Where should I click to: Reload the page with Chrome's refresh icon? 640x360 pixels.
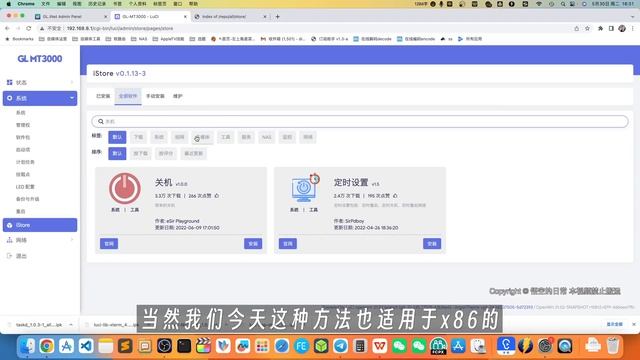coord(29,29)
